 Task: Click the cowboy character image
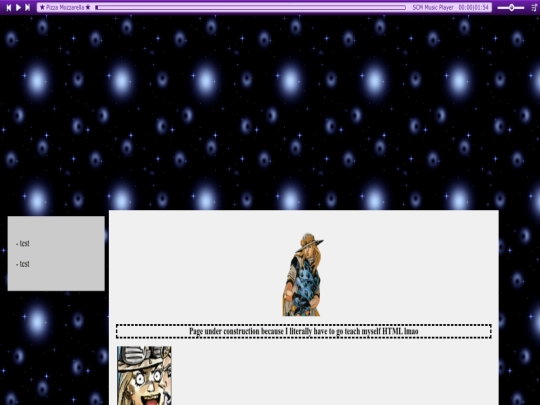[x=303, y=274]
